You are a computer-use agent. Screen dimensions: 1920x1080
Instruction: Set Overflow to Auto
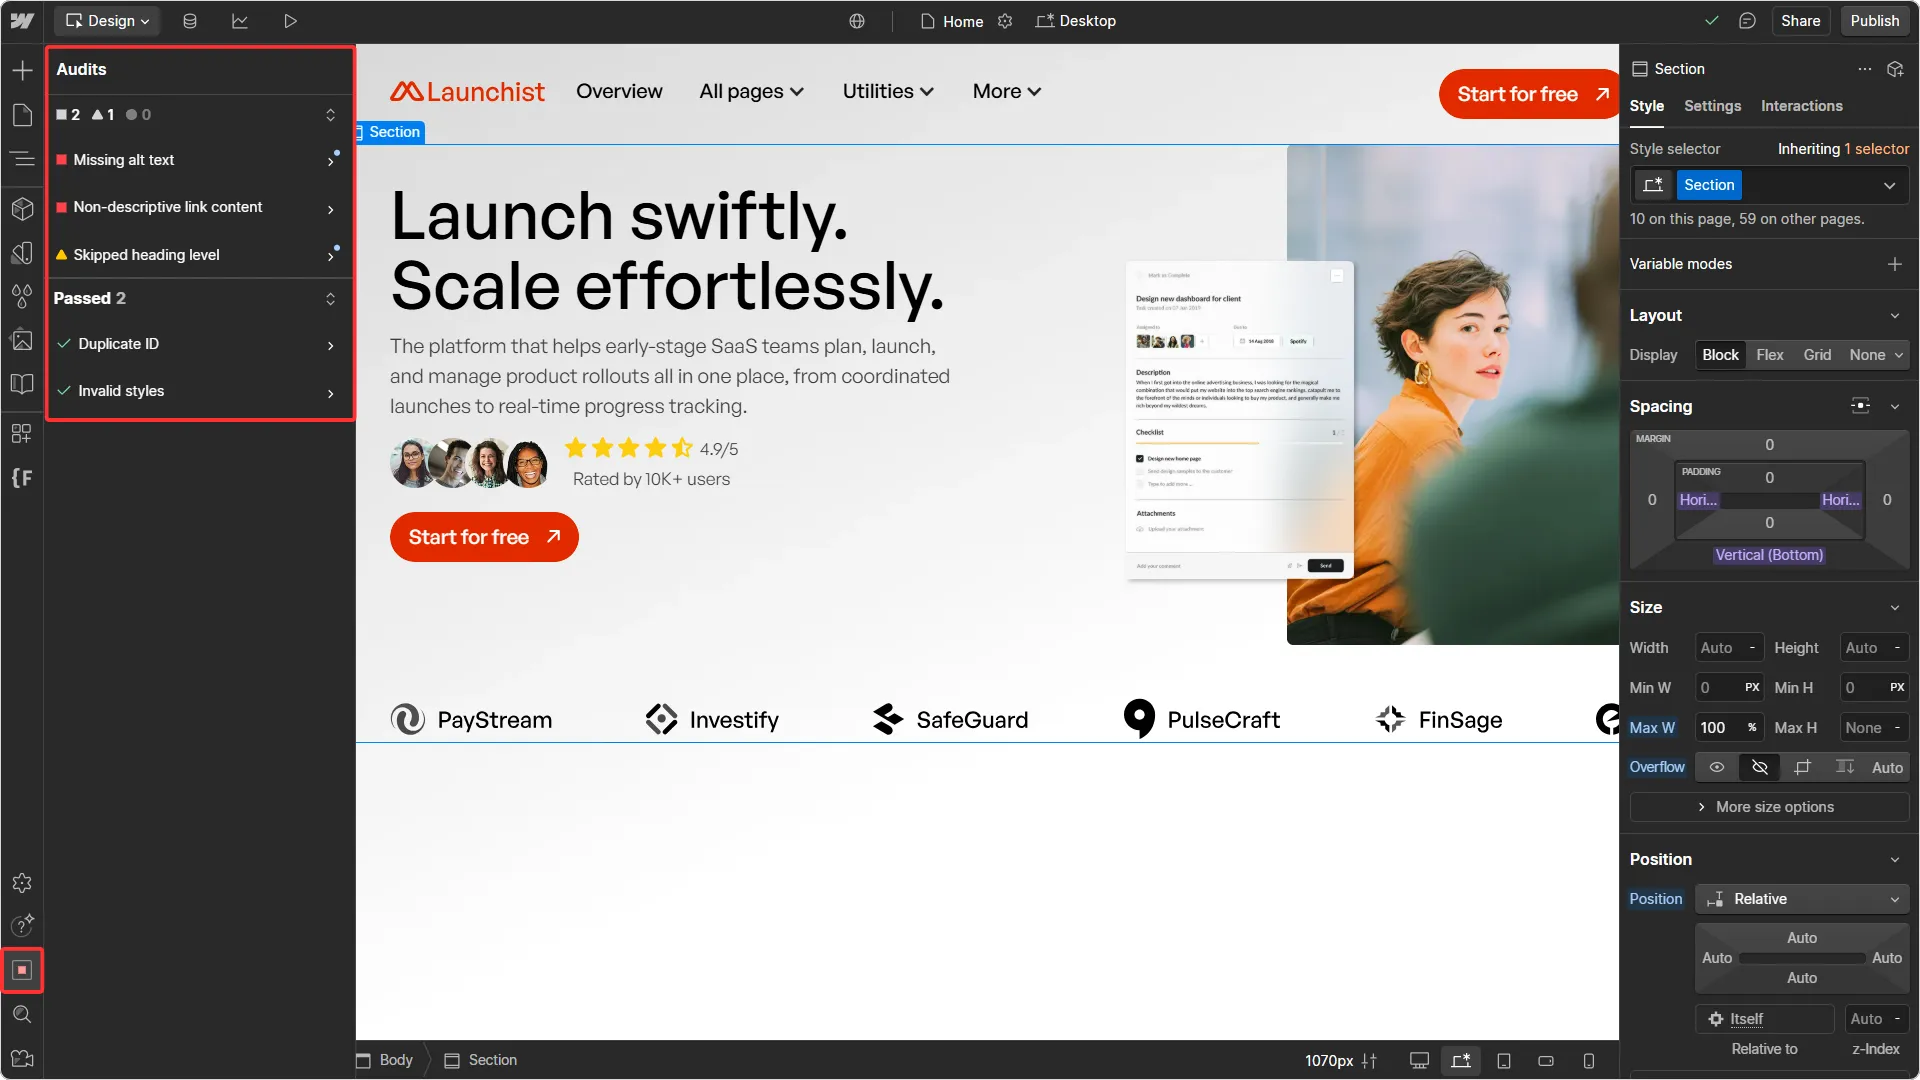(1887, 767)
